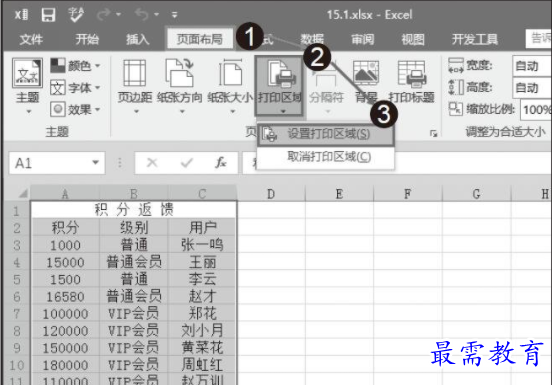Click the confirm checkmark in formula bar
The width and height of the screenshot is (552, 385).
click(186, 163)
